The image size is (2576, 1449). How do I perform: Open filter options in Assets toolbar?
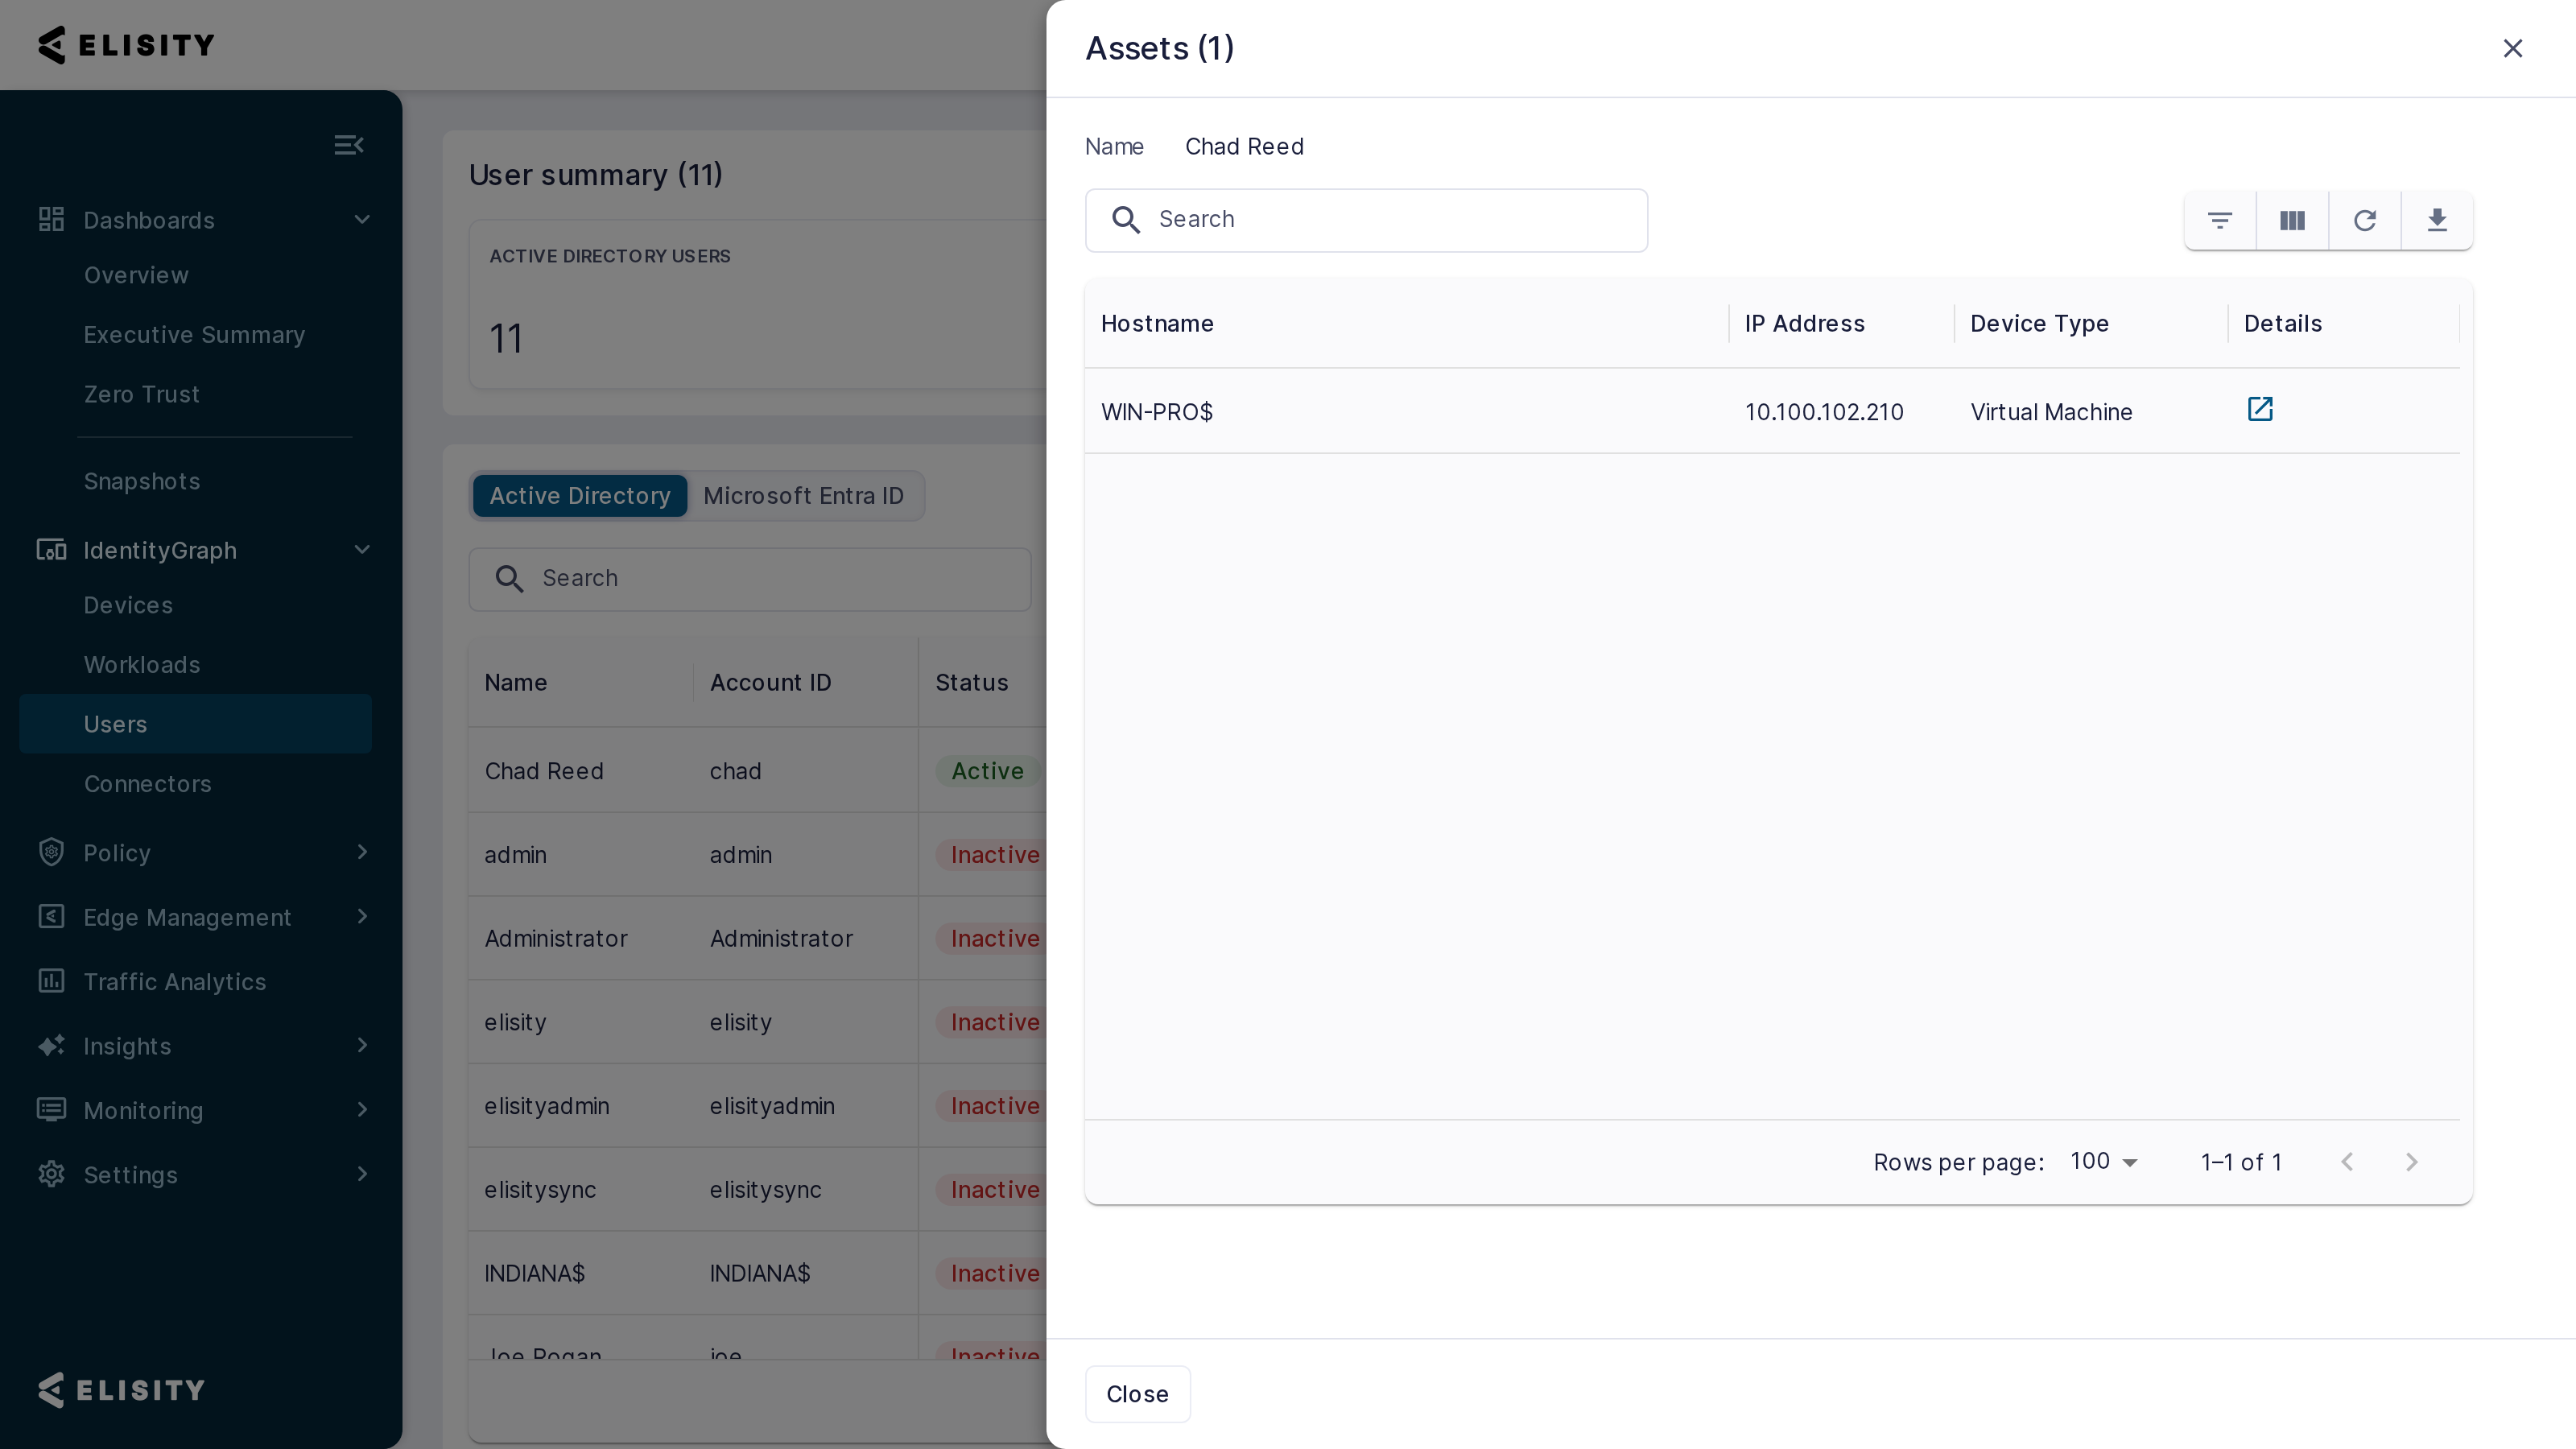click(2220, 220)
